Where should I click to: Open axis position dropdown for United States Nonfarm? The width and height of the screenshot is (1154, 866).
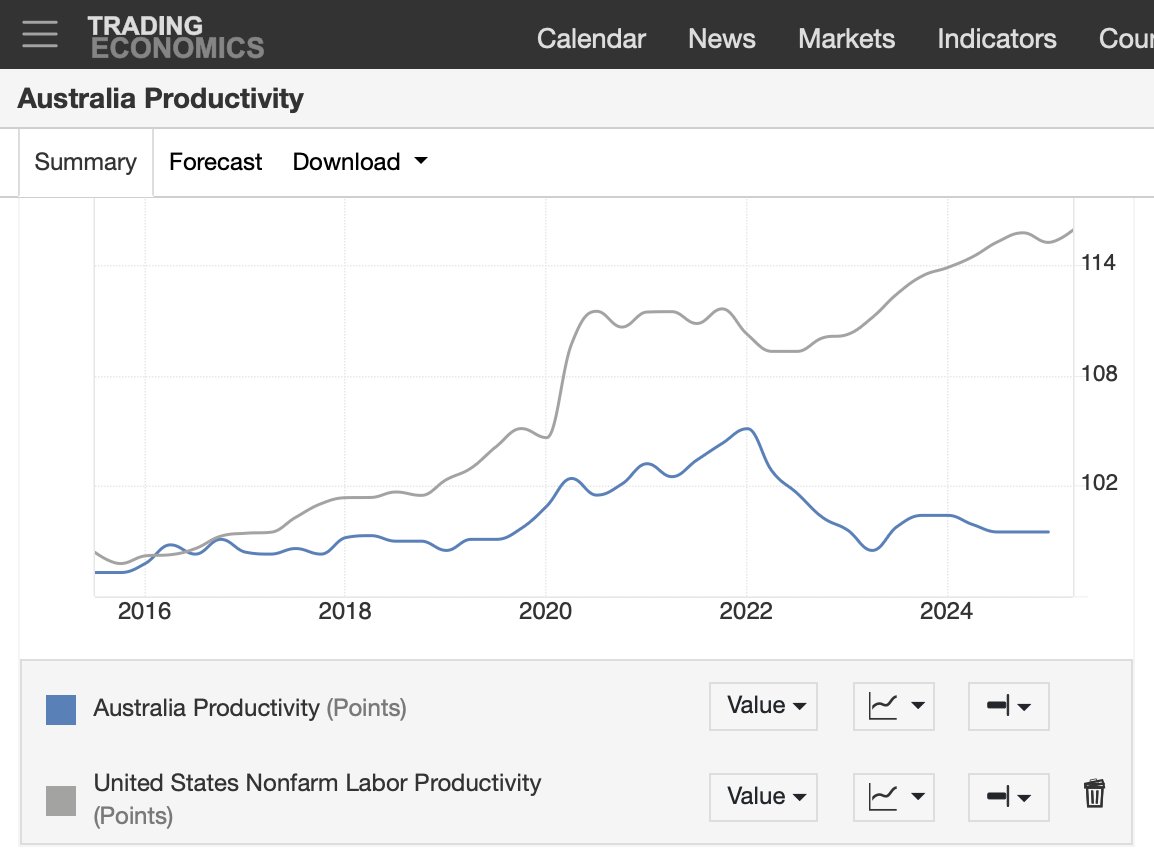[1008, 797]
